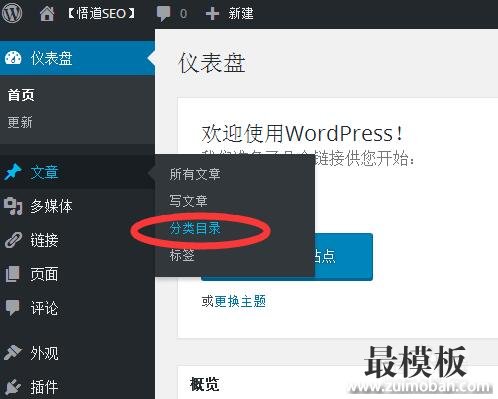The image size is (498, 399).
Task: Click the blue customize site button
Action: pyautogui.click(x=343, y=257)
